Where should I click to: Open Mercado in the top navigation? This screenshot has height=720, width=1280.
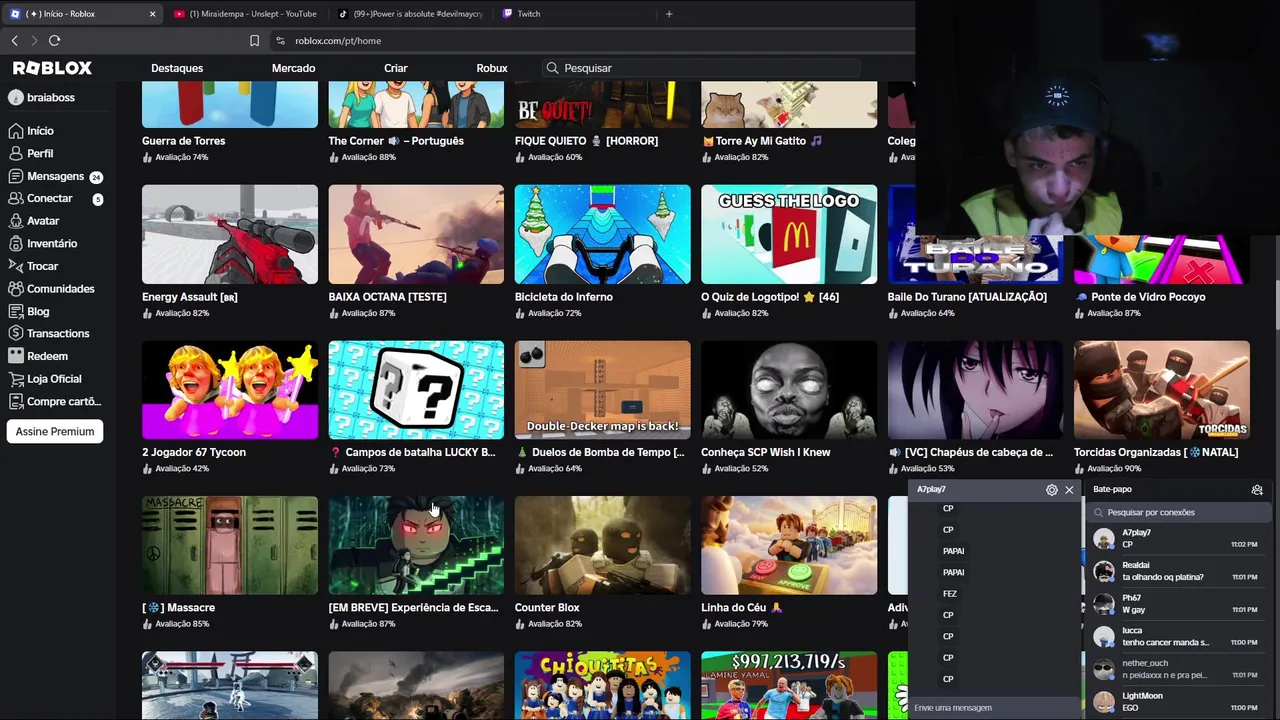[x=293, y=68]
